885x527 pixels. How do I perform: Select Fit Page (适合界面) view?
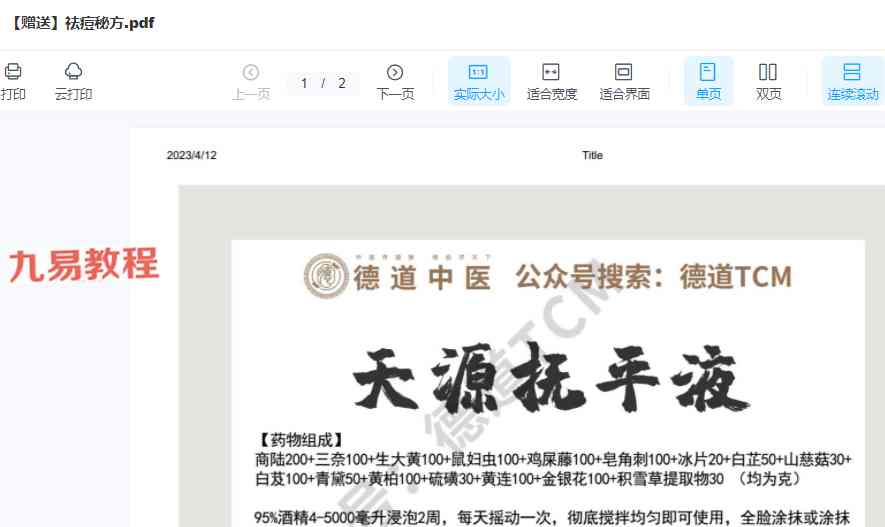[x=624, y=82]
